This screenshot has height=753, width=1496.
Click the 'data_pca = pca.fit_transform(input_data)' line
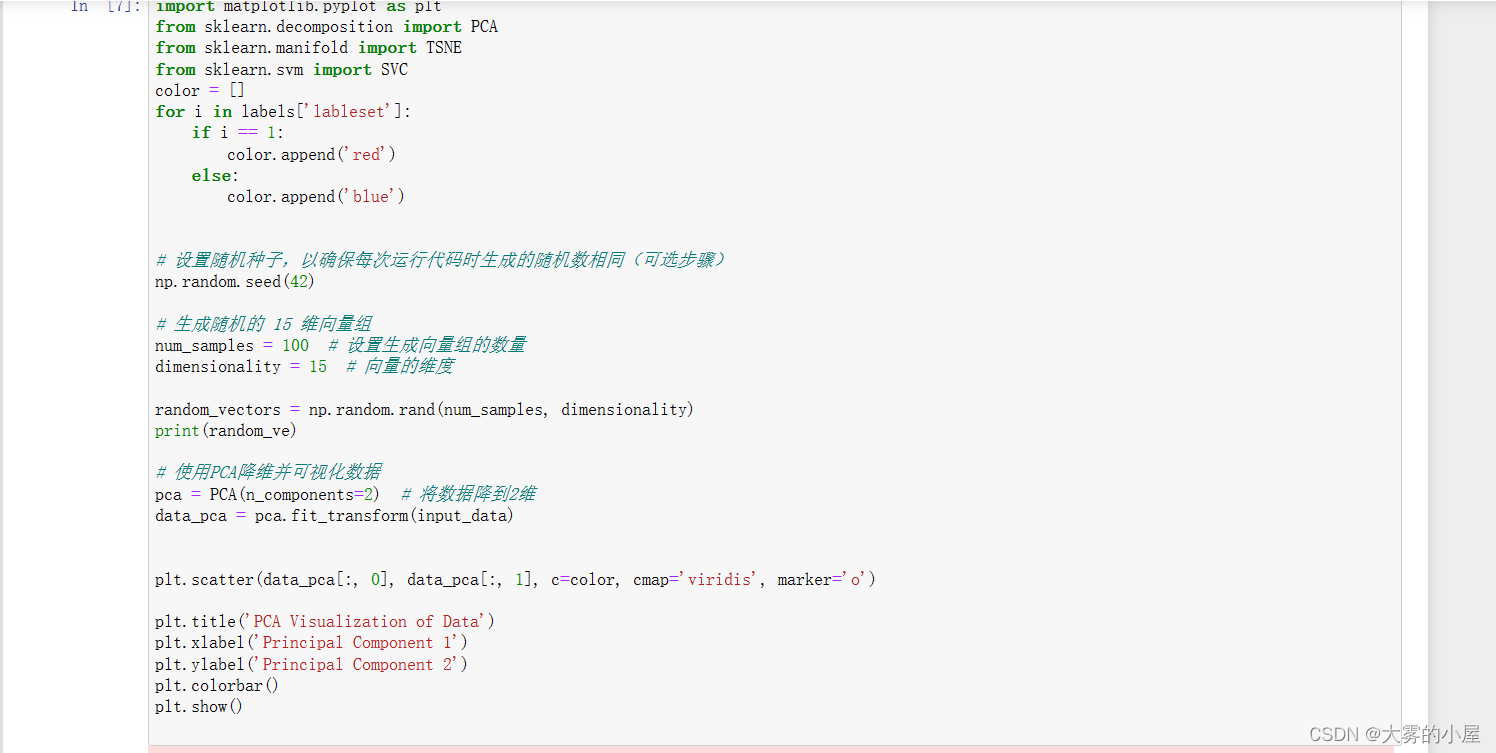[x=334, y=516]
